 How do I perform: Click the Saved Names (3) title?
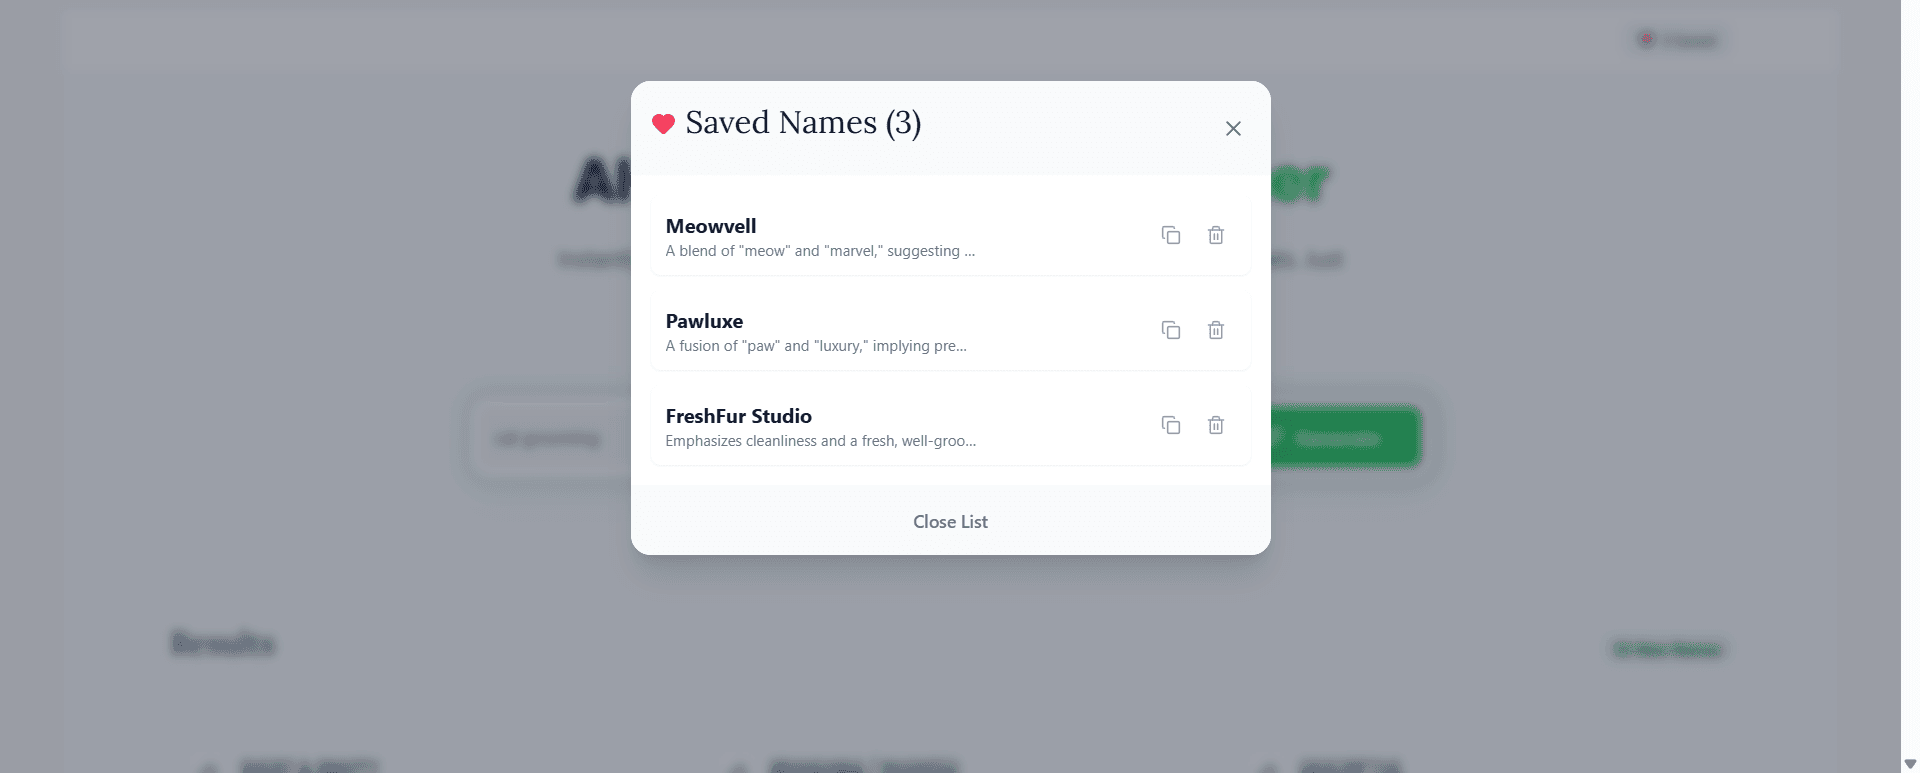803,122
